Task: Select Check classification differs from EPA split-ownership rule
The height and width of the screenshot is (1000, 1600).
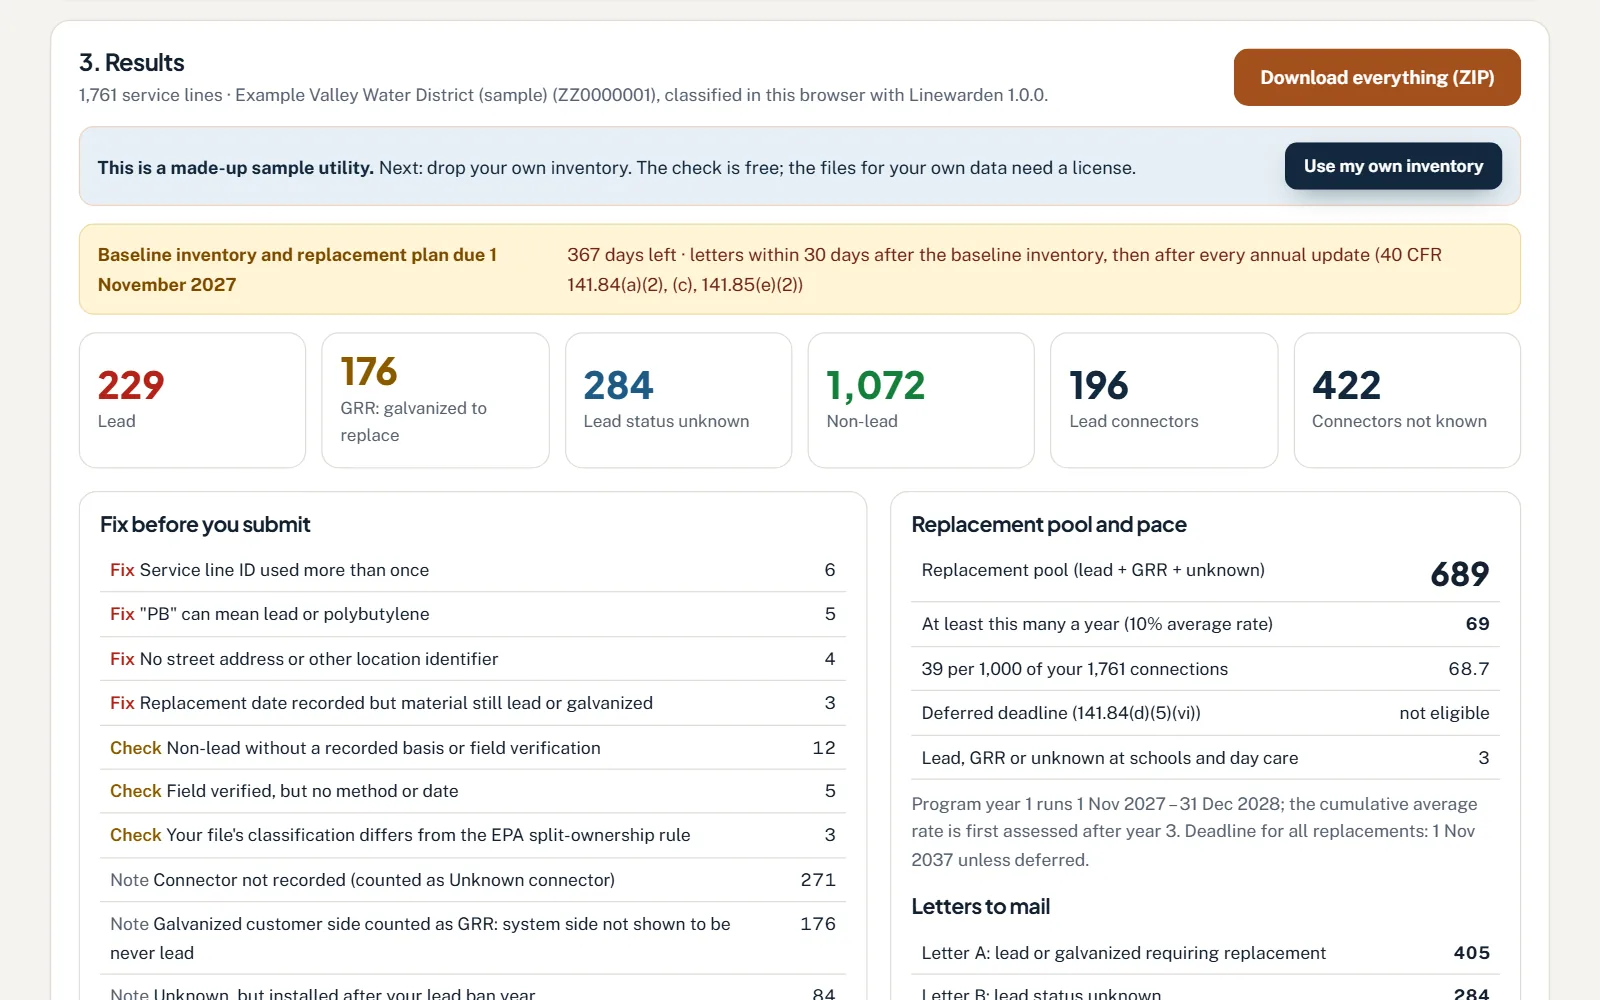Action: [473, 835]
